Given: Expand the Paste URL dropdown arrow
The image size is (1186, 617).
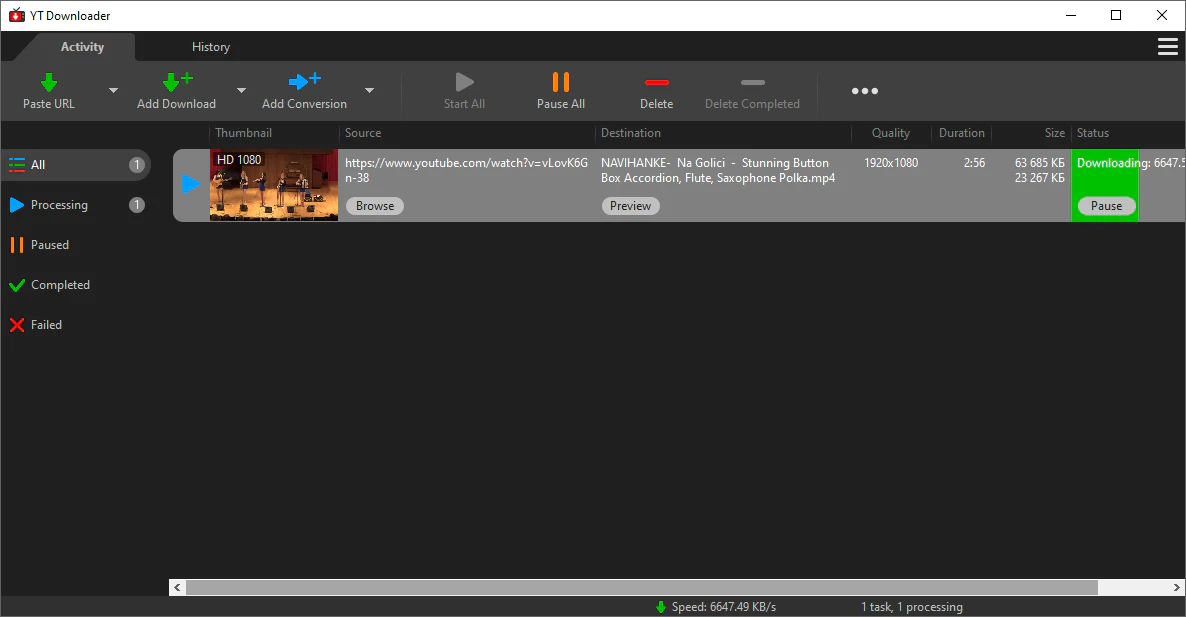Looking at the screenshot, I should pyautogui.click(x=113, y=91).
